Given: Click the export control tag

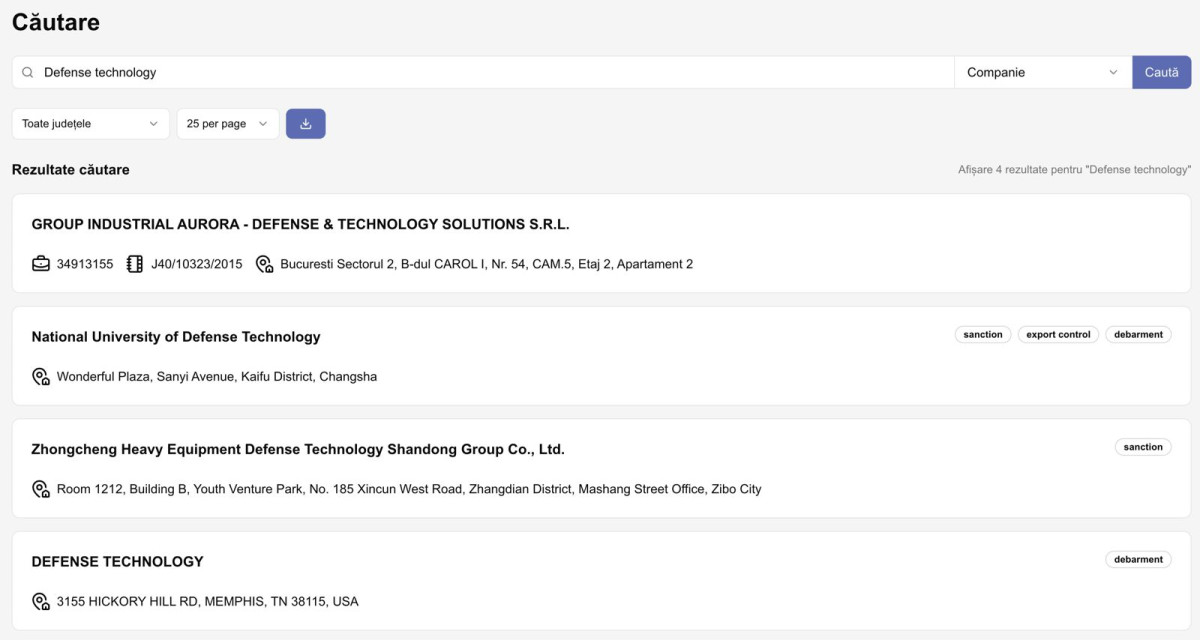Looking at the screenshot, I should point(1058,335).
